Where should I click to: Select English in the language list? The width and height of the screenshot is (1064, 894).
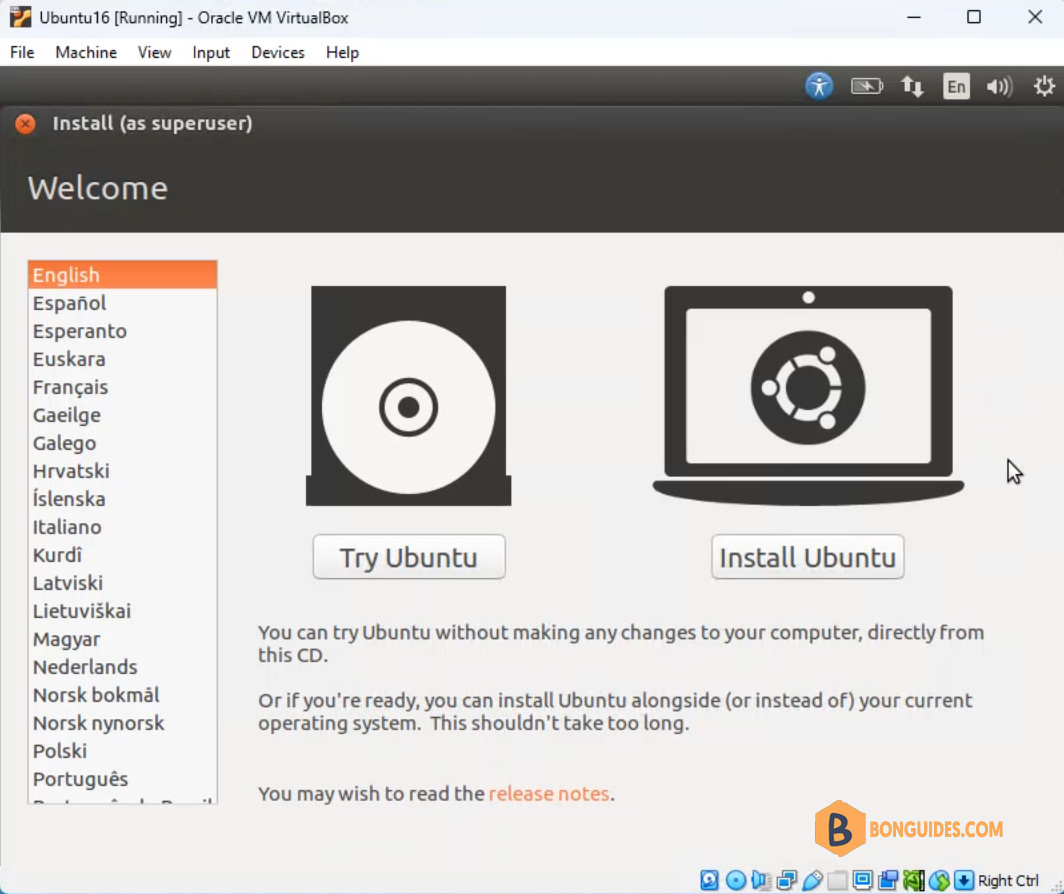(123, 275)
